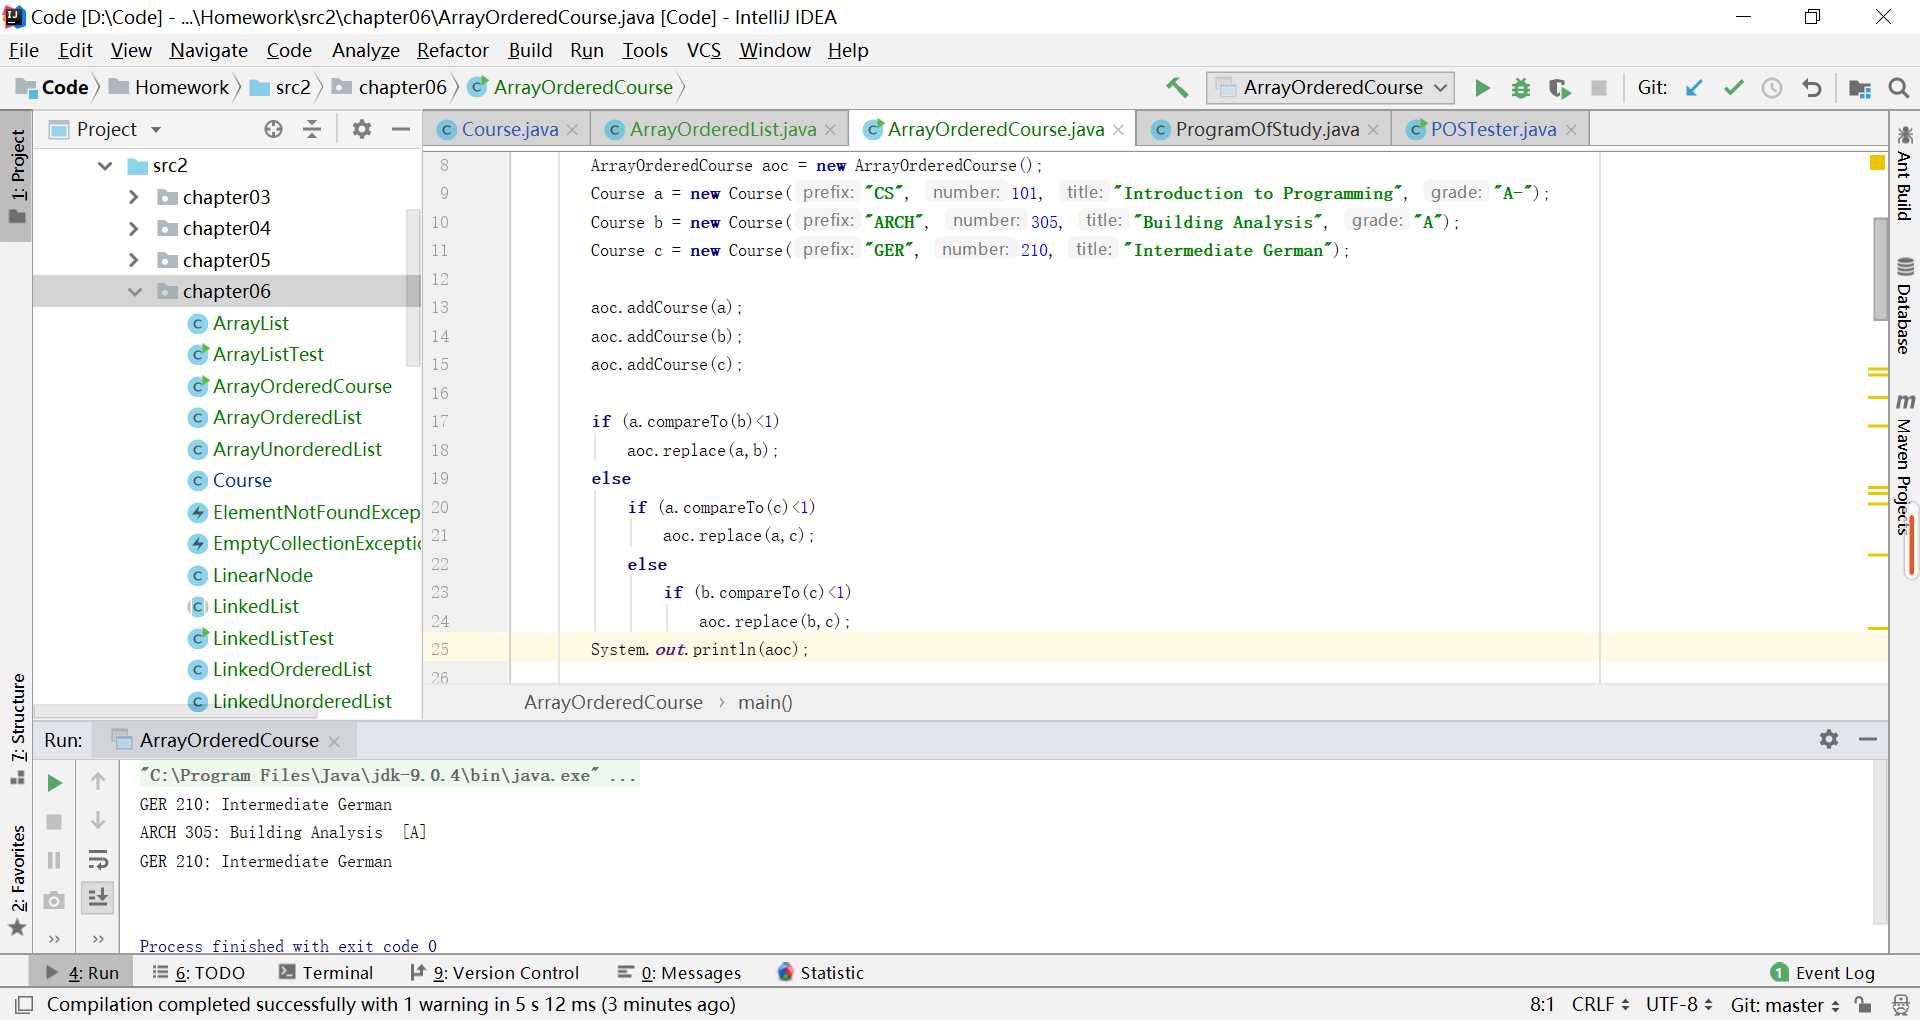Screen dimensions: 1920x1020
Task: Open Project Structure icon in toolbar
Action: 1860,88
